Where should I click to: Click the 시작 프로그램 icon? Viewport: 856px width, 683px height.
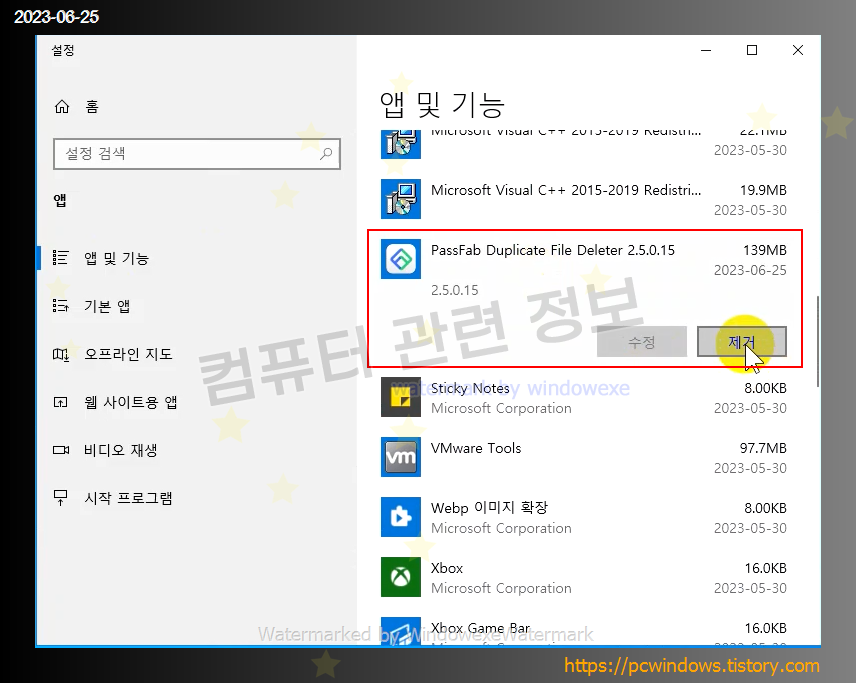[x=61, y=497]
